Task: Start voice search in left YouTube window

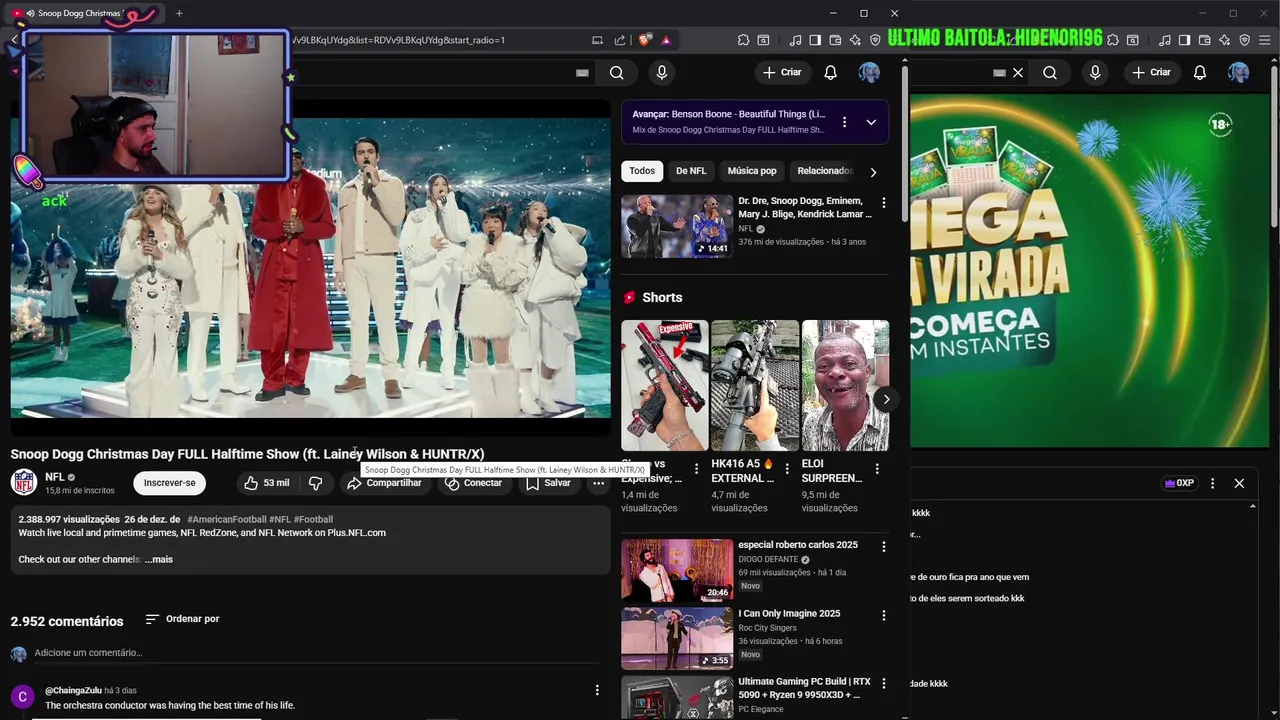Action: 661,72
